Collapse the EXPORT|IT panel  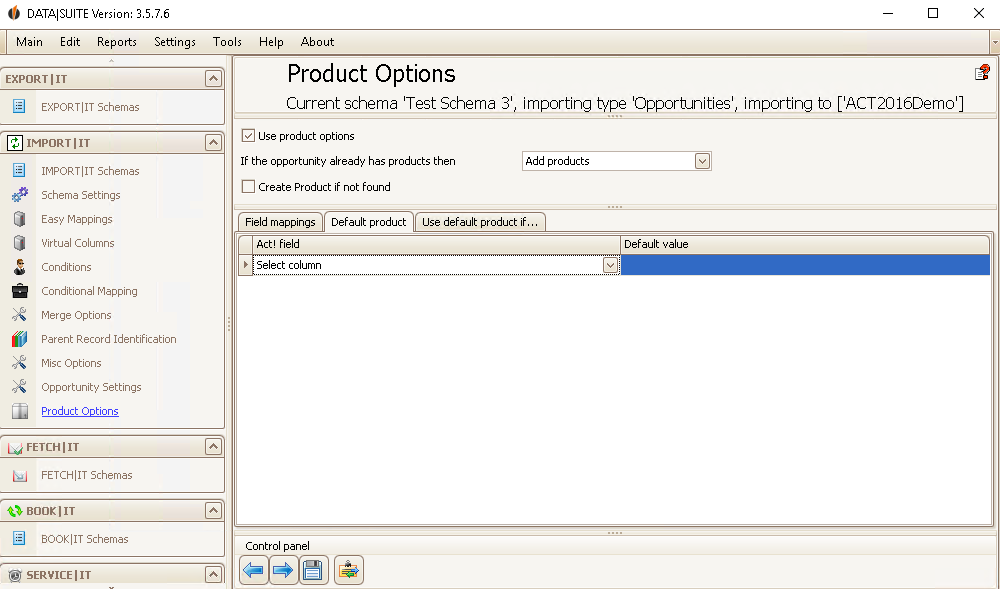click(x=213, y=78)
